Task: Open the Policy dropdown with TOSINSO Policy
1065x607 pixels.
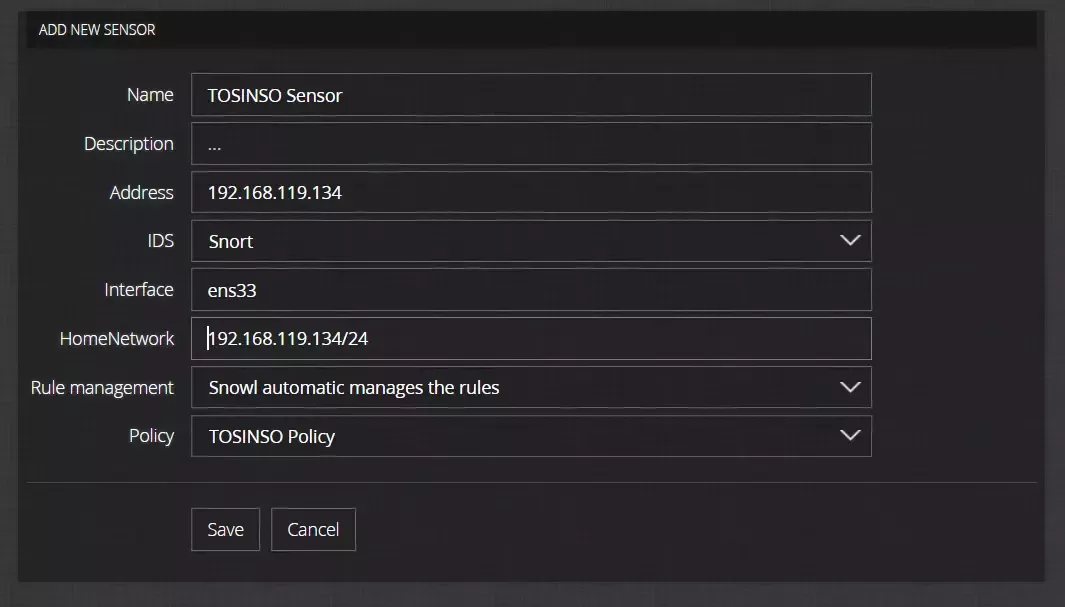Action: click(x=531, y=436)
